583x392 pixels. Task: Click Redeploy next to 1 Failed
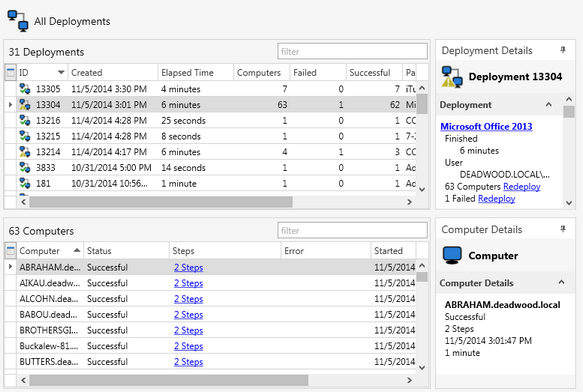[496, 199]
